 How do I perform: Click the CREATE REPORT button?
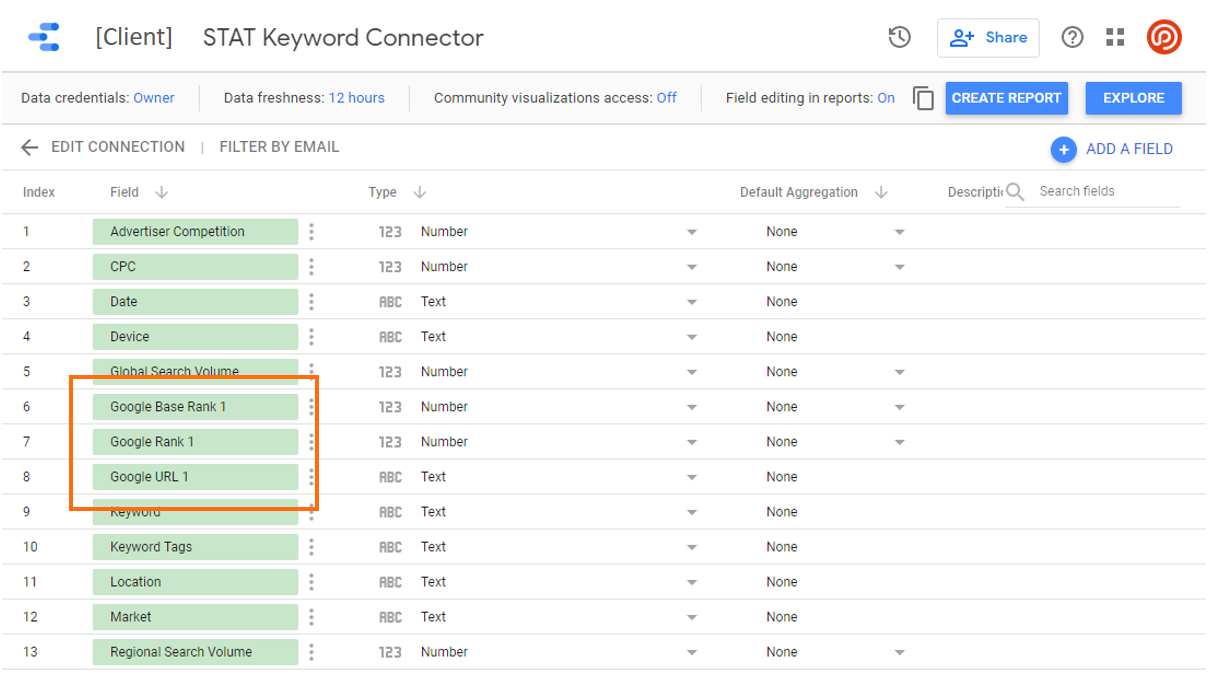(1006, 98)
